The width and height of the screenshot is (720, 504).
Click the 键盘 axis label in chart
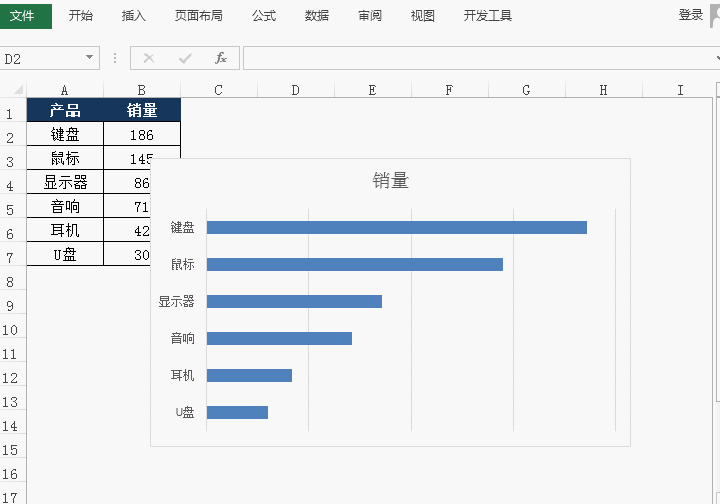click(x=182, y=228)
